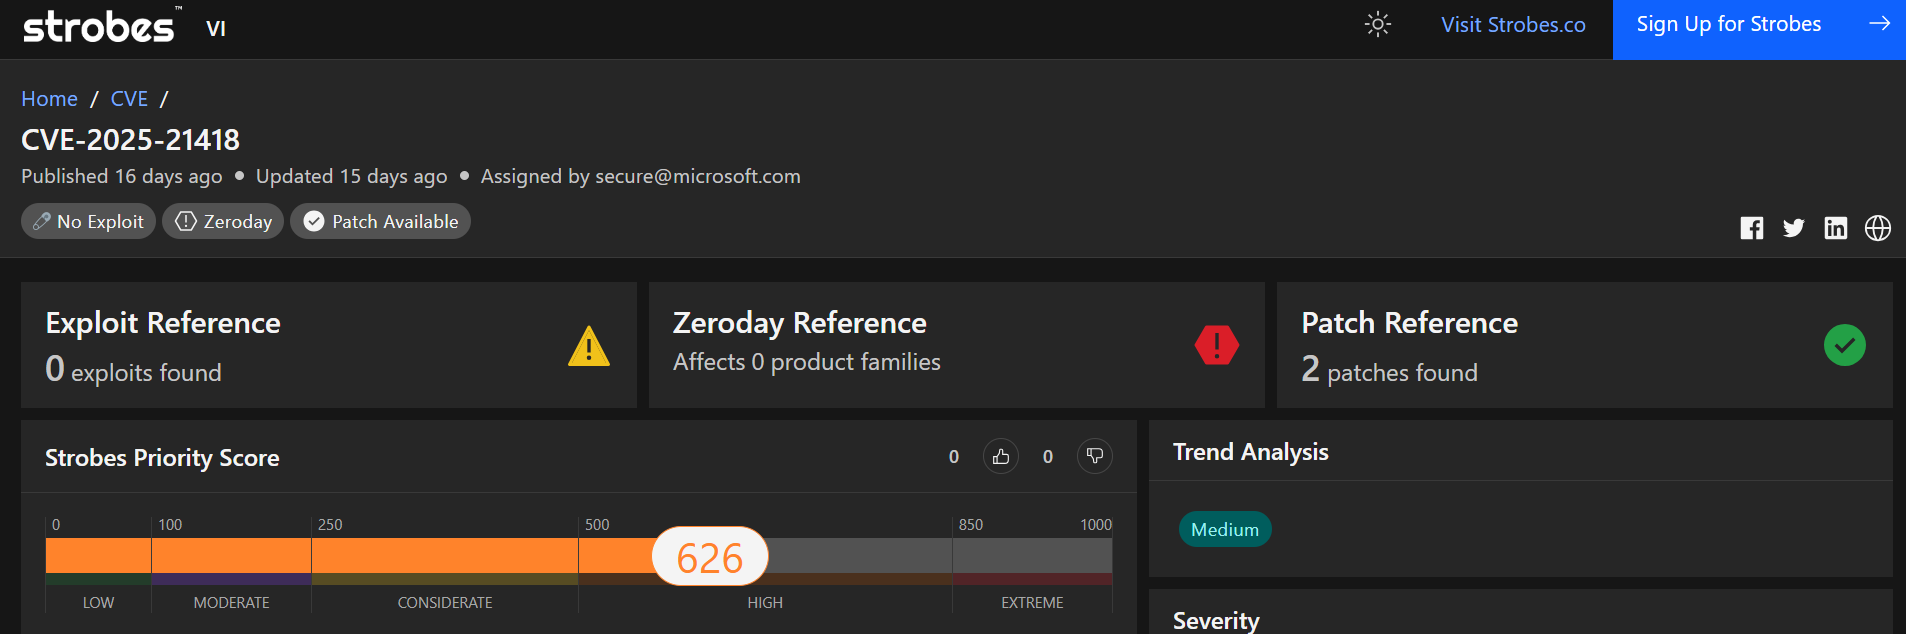This screenshot has height=634, width=1906.
Task: Toggle the light/dark theme sun icon
Action: coord(1378,24)
